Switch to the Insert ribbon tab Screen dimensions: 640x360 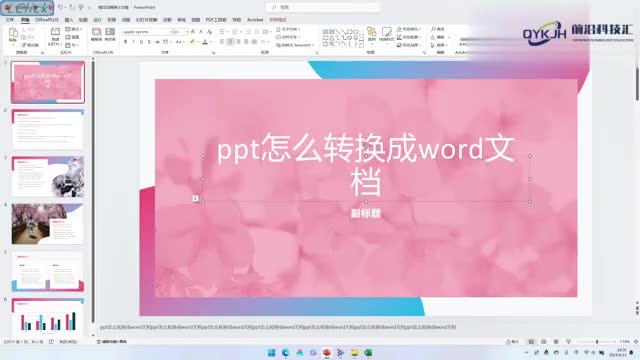click(69, 20)
